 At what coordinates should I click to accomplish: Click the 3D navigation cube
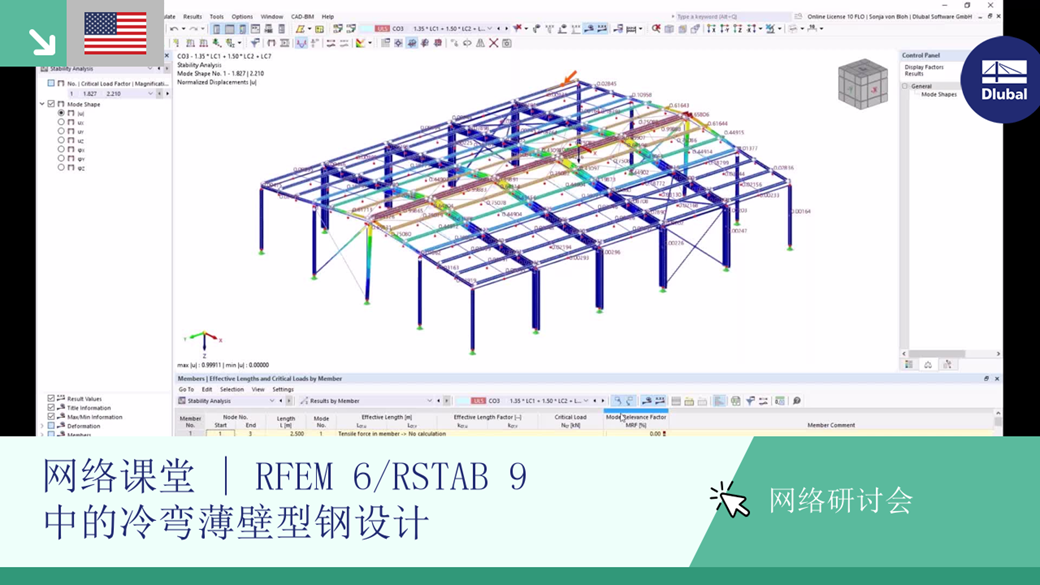(862, 84)
